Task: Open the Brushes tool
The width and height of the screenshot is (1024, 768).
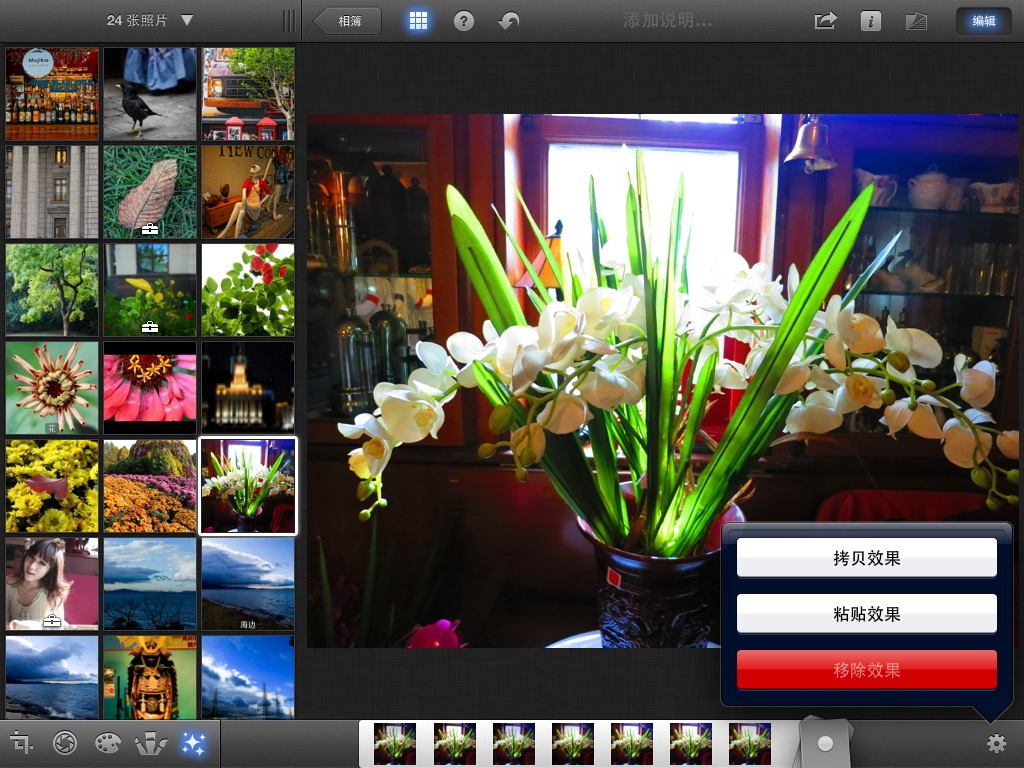Action: (x=150, y=743)
